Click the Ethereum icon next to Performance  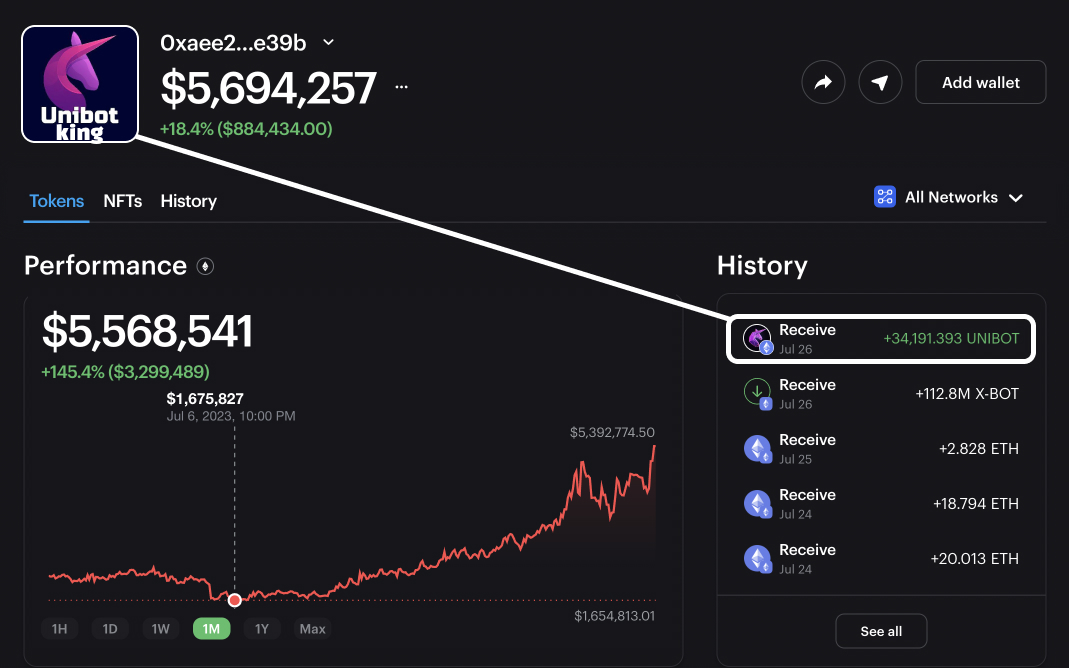205,266
